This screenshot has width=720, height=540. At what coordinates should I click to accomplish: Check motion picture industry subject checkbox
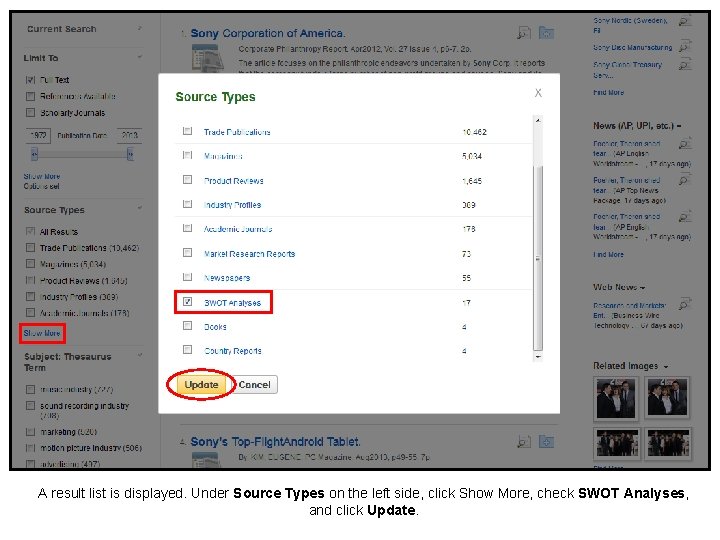pos(30,448)
